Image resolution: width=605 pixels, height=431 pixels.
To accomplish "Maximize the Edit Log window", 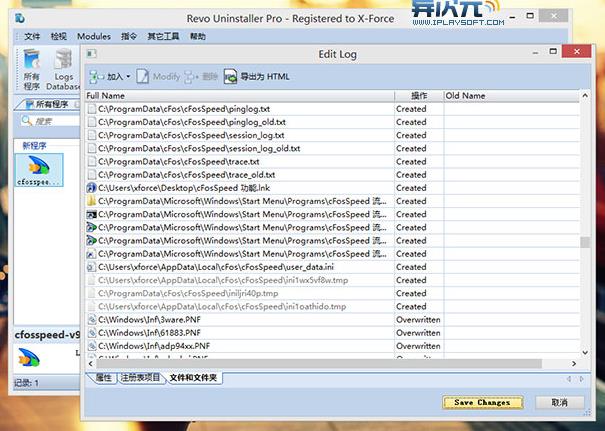I will coord(553,51).
